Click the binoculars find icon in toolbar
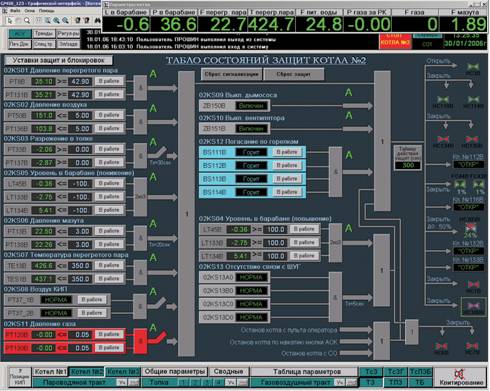Screen dimensions: 490x391 97,21
